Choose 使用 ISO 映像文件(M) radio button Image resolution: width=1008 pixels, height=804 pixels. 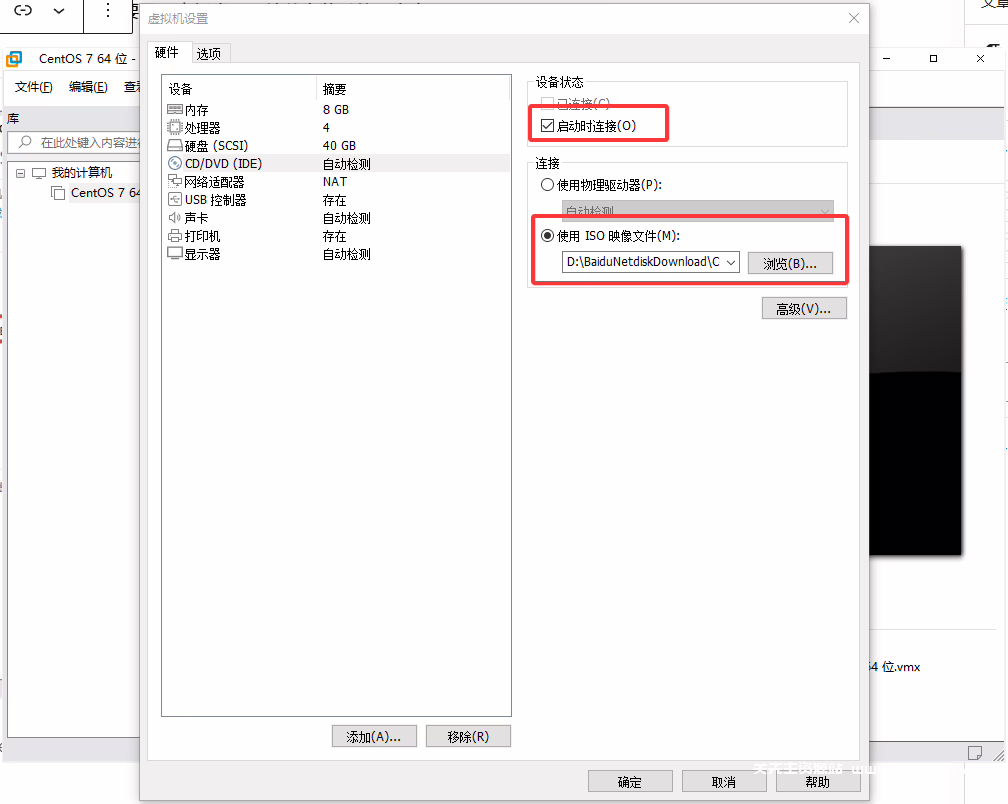[547, 236]
